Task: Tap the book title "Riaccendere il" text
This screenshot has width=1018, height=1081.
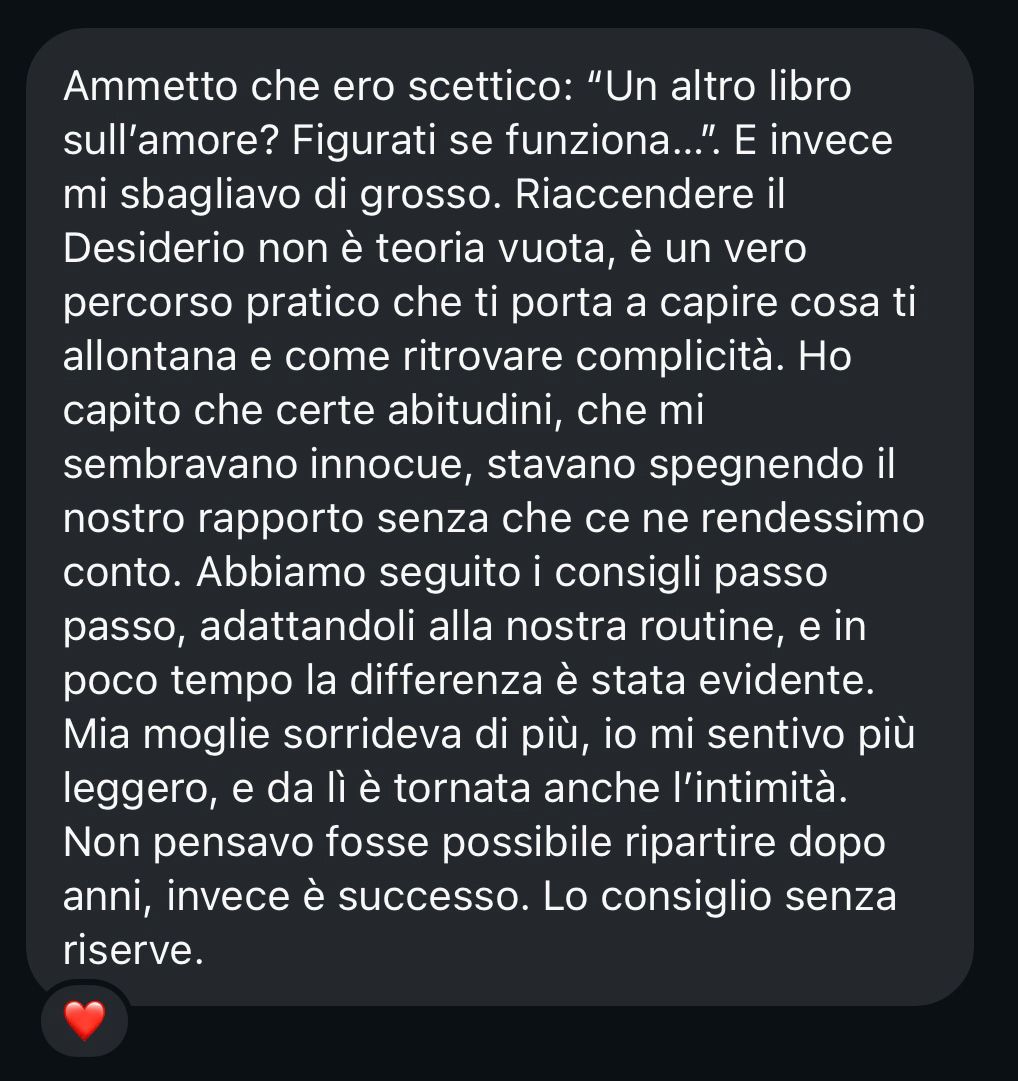Action: point(650,194)
